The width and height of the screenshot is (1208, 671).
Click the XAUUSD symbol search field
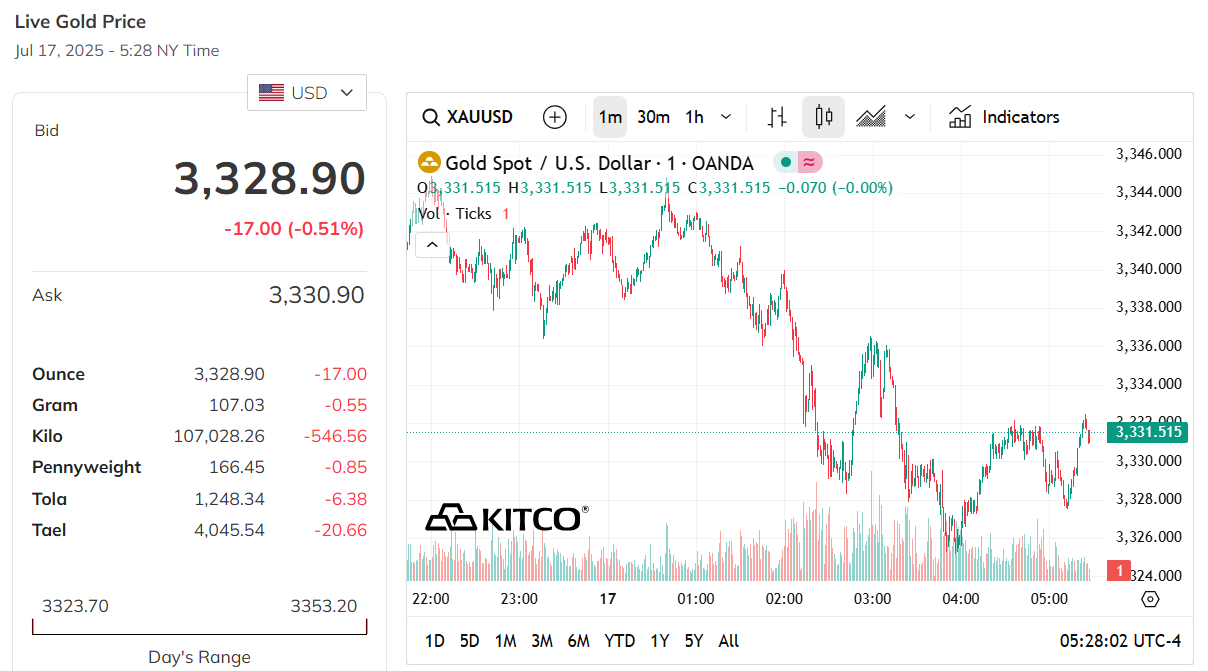click(480, 117)
